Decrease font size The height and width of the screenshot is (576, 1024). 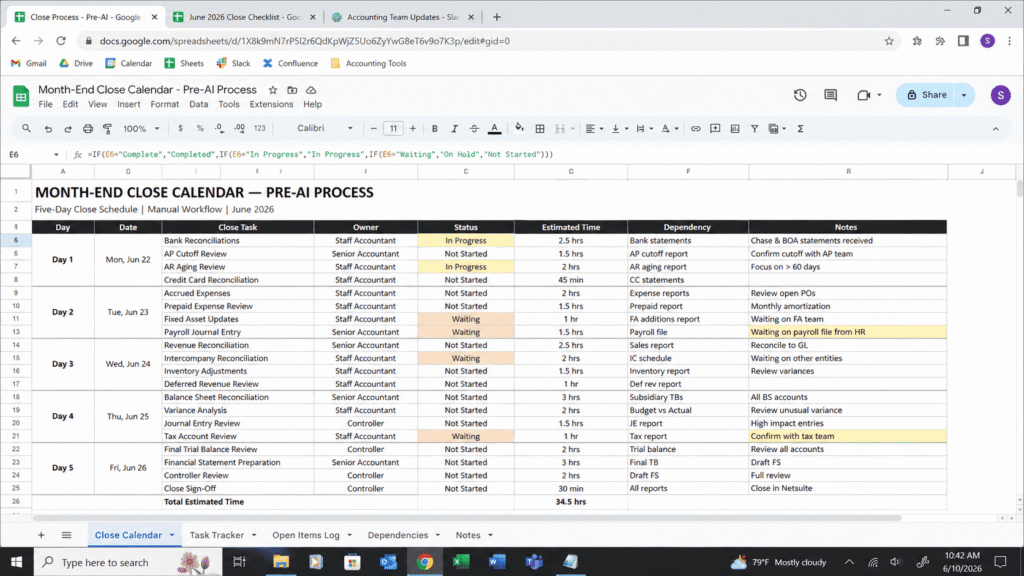pos(374,129)
